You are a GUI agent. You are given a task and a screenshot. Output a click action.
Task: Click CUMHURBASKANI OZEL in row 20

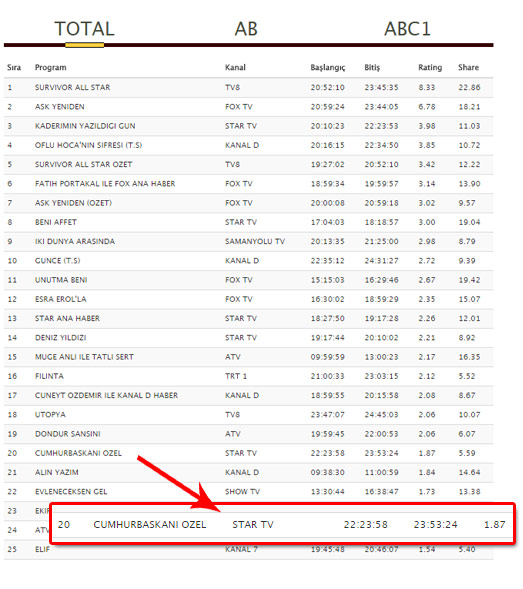(78, 453)
